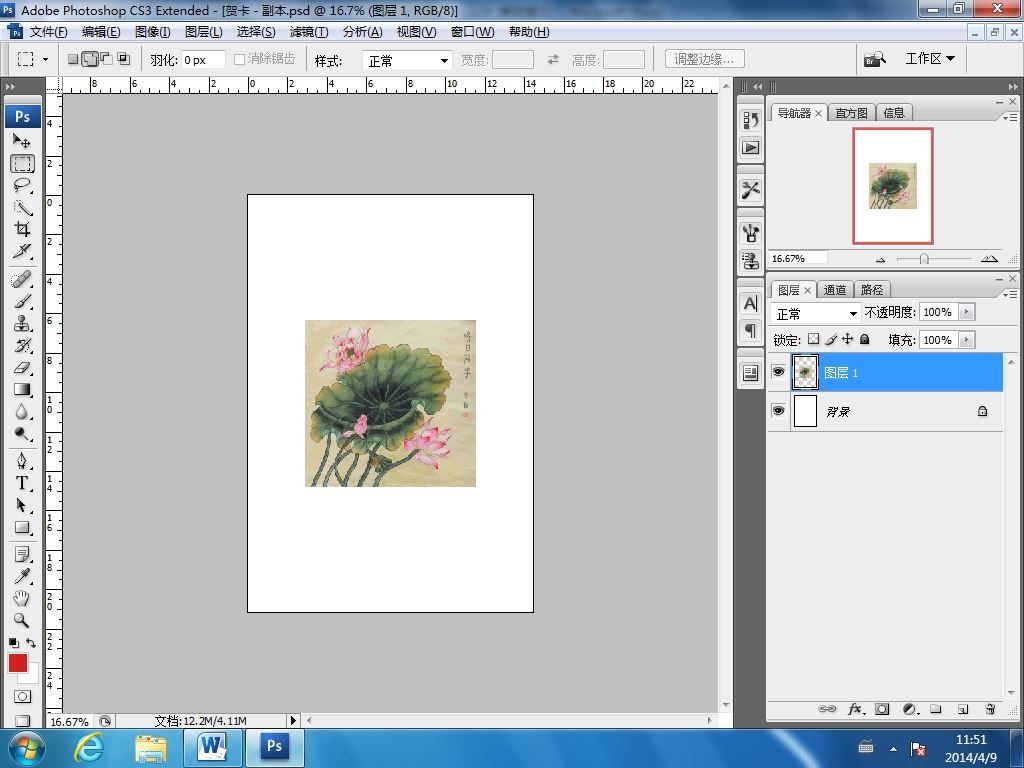Screen dimensions: 1024x768
Task: Add a layer style with fx button
Action: pyautogui.click(x=856, y=709)
